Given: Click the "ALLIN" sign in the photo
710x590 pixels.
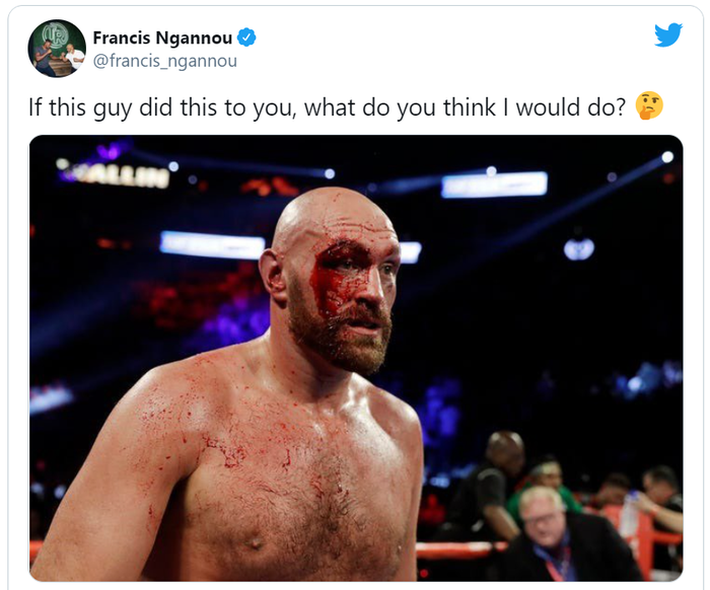Looking at the screenshot, I should tap(124, 175).
